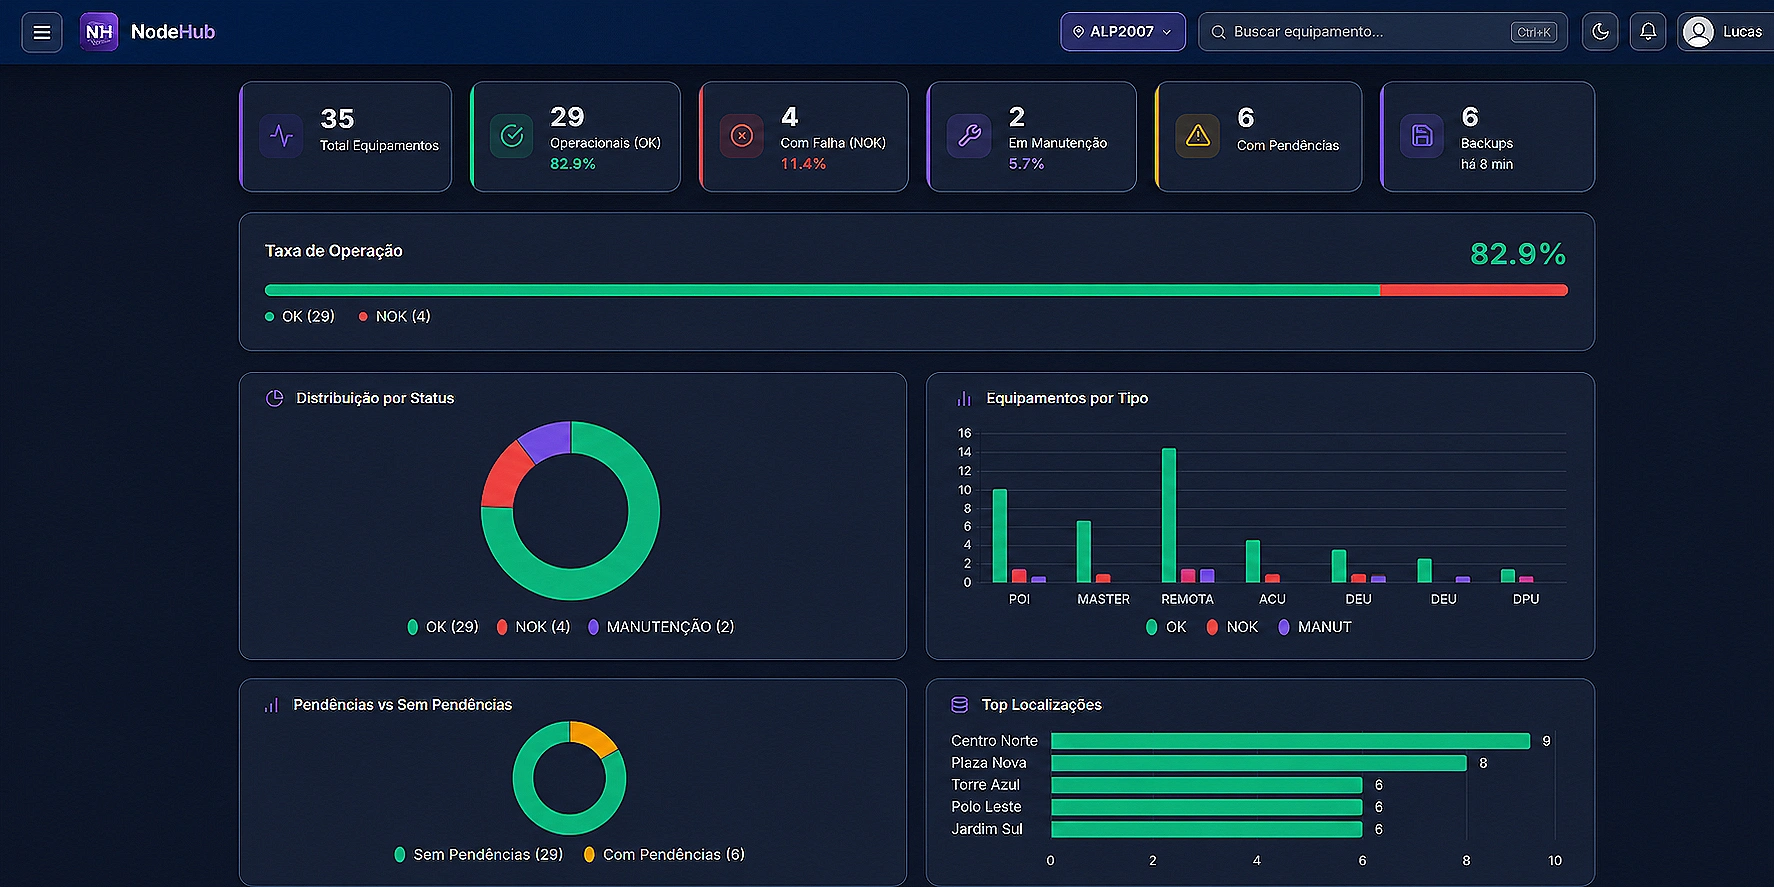Click the Polo Leste label
Viewport: 1774px width, 887px height.
pos(986,807)
